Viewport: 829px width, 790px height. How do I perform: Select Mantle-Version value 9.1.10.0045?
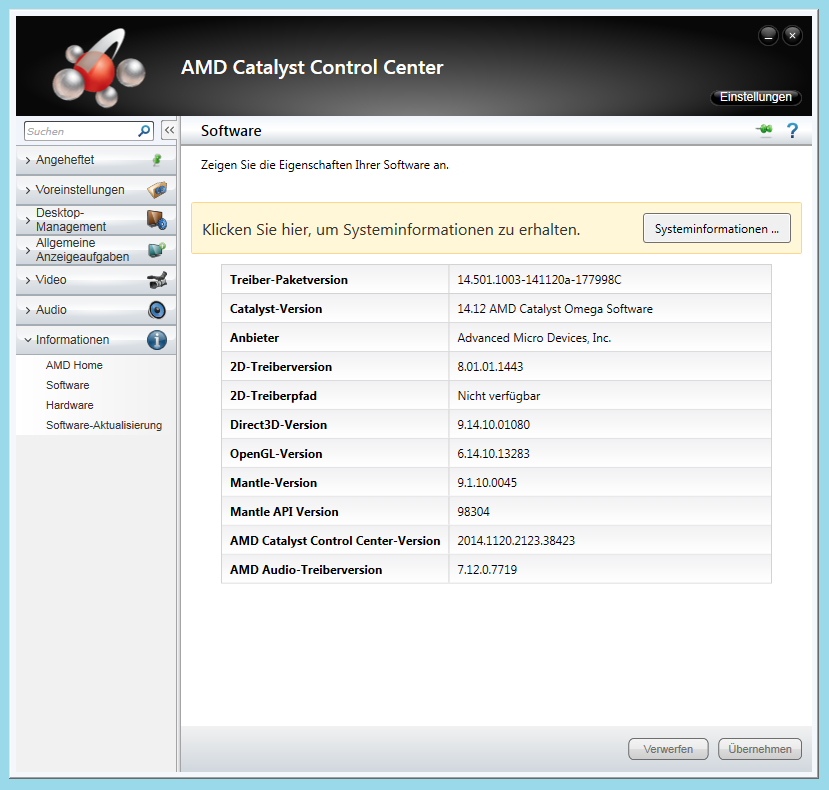pyautogui.click(x=487, y=483)
